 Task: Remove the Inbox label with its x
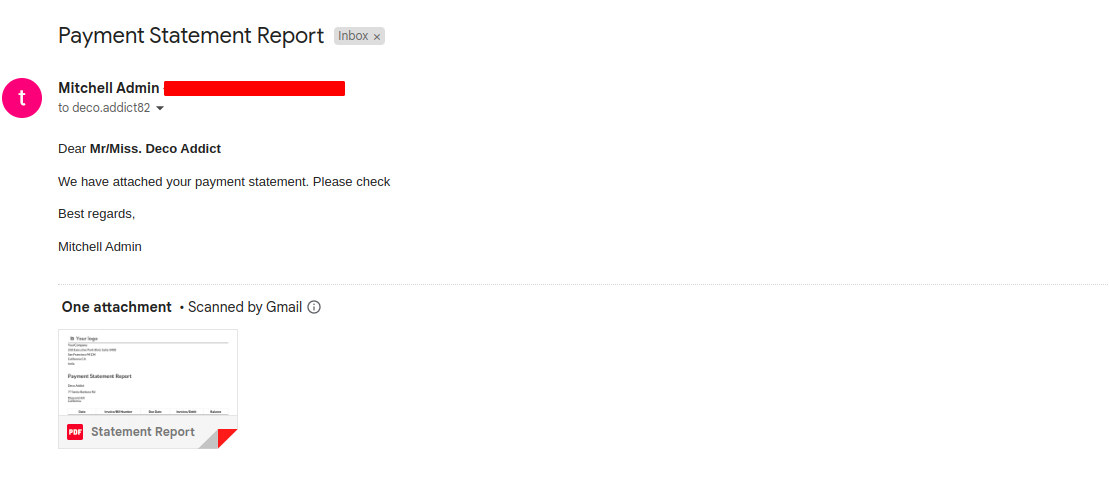coord(377,37)
